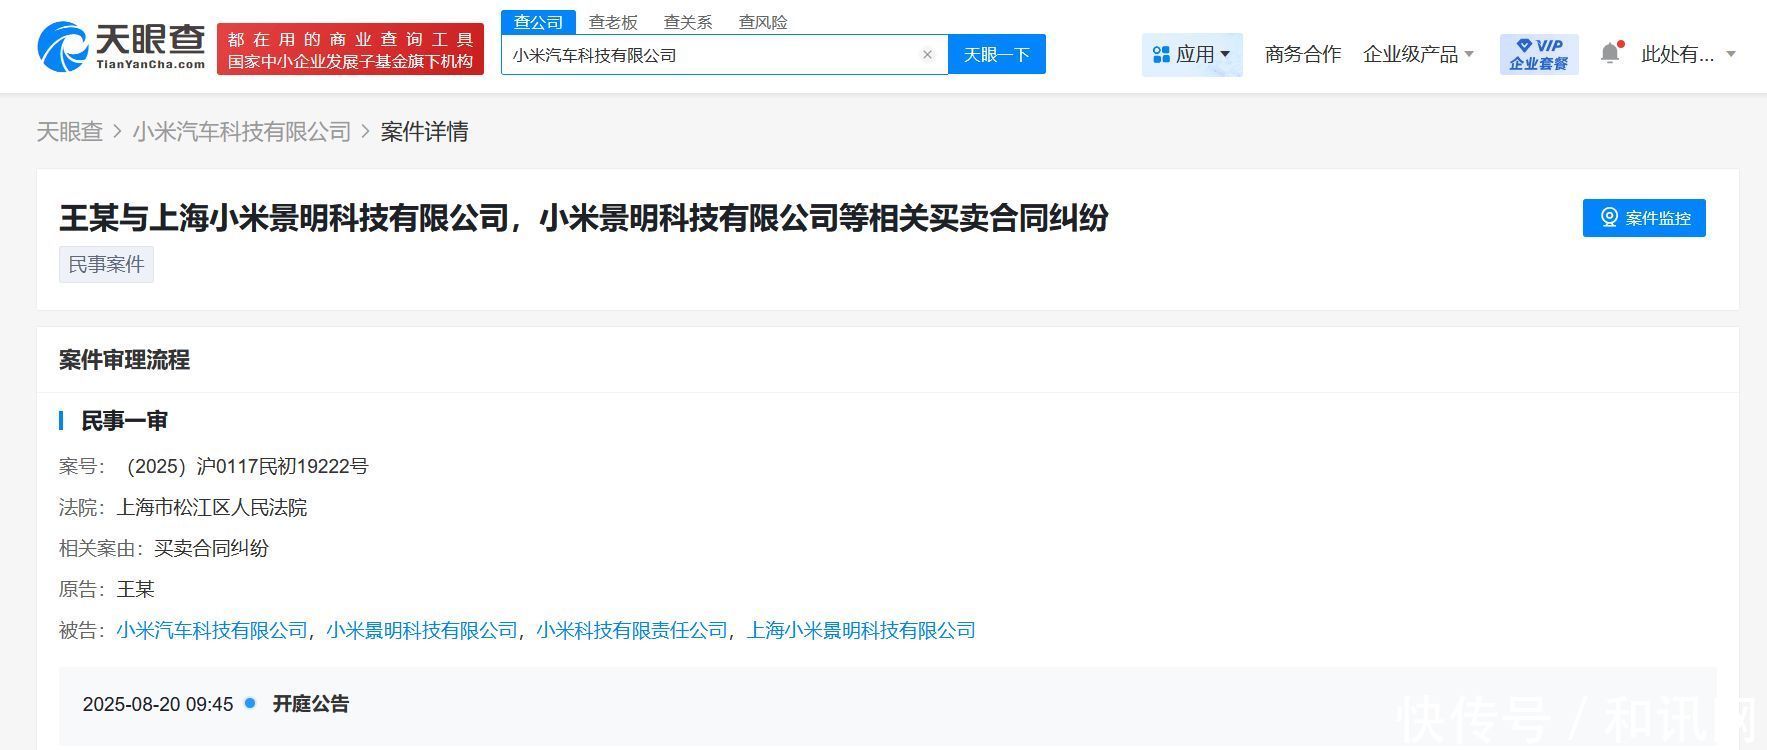Open defendant 小米科技有限责任公司 link

pyautogui.click(x=632, y=630)
